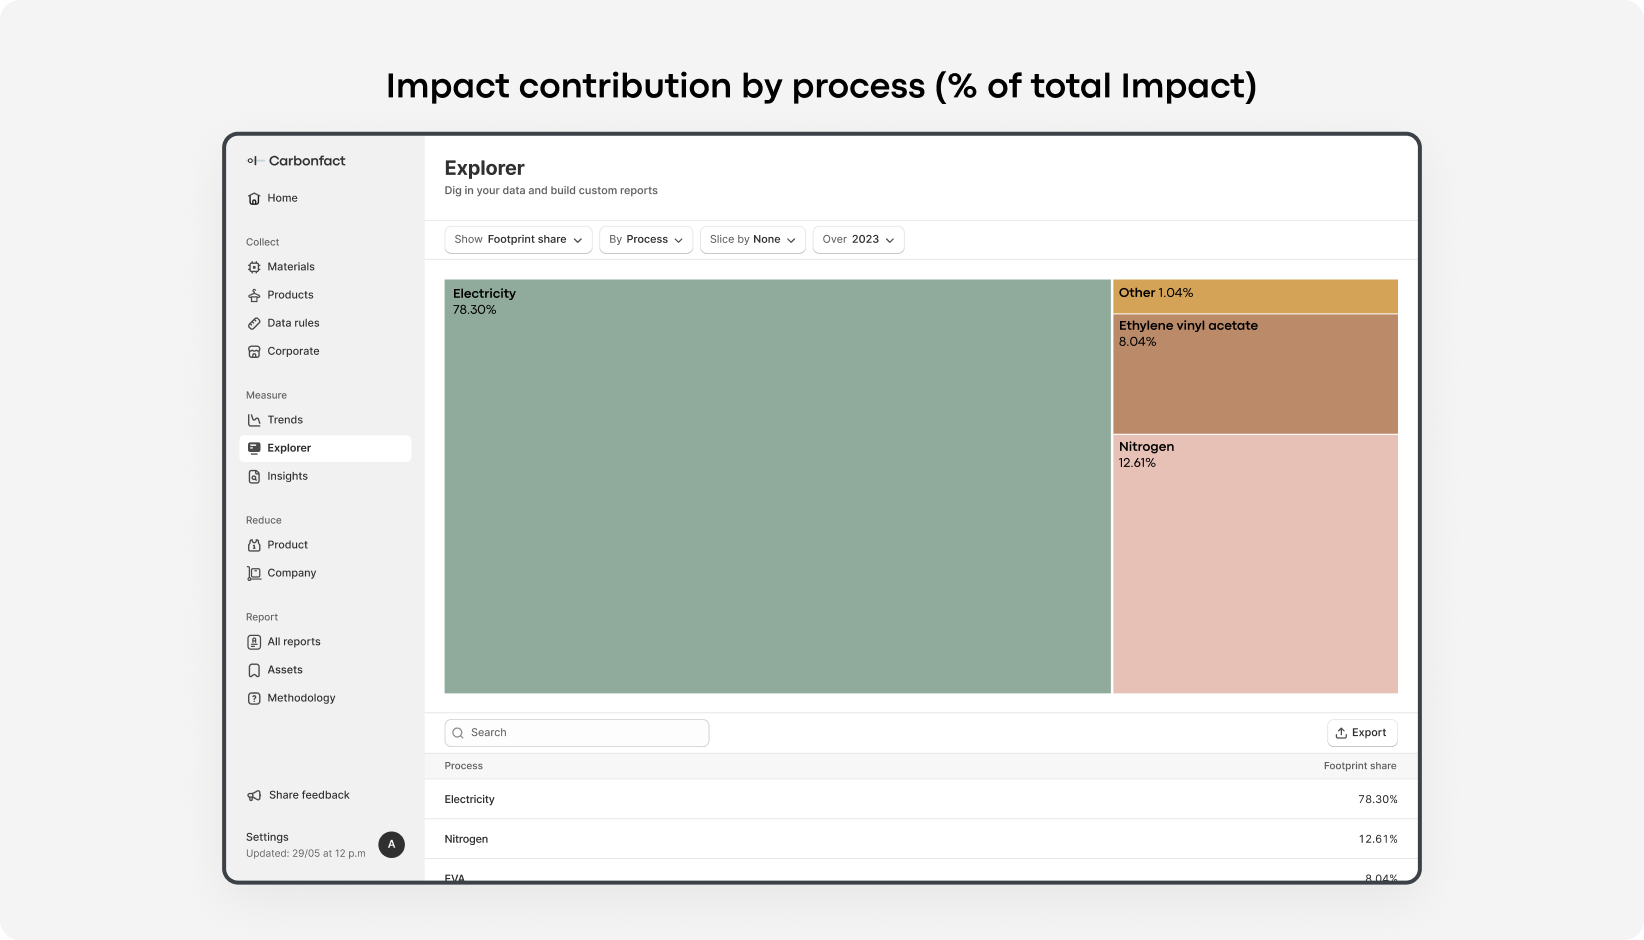Click the Home house icon
The image size is (1644, 940).
point(254,199)
